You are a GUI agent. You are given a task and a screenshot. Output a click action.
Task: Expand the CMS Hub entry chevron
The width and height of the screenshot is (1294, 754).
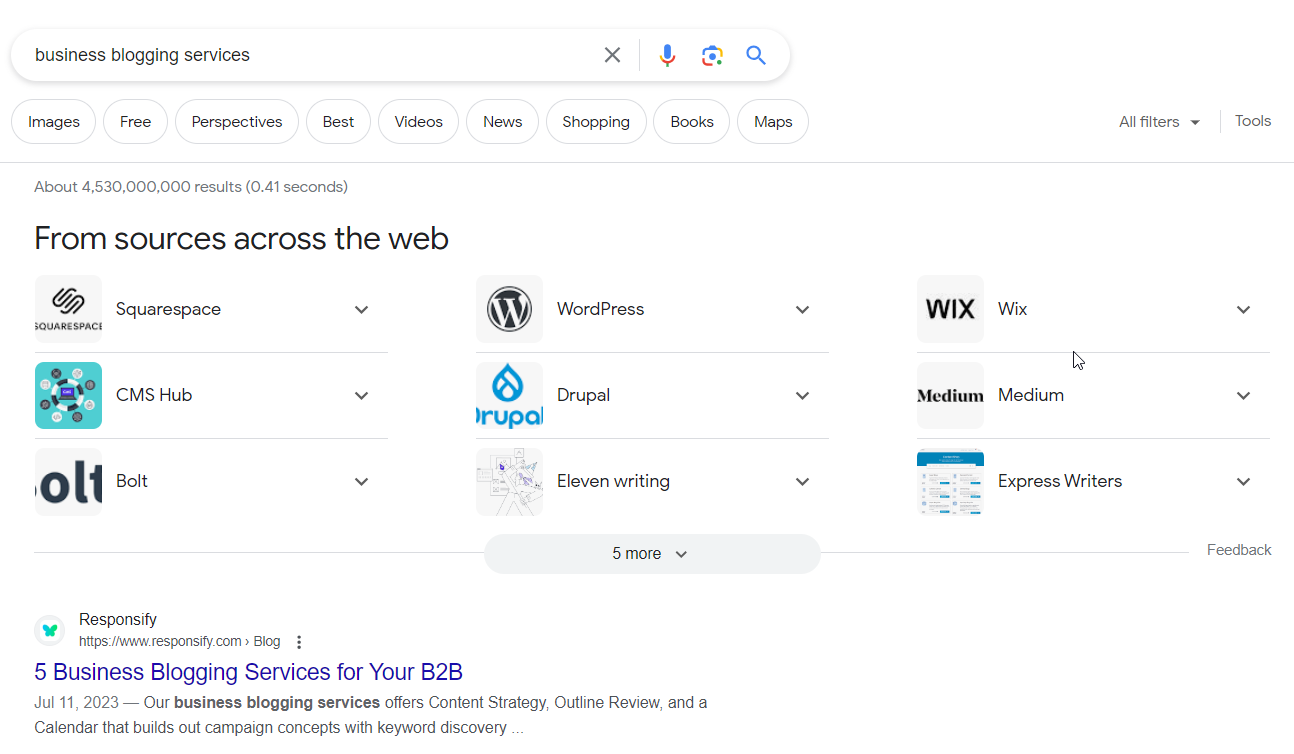[361, 396]
